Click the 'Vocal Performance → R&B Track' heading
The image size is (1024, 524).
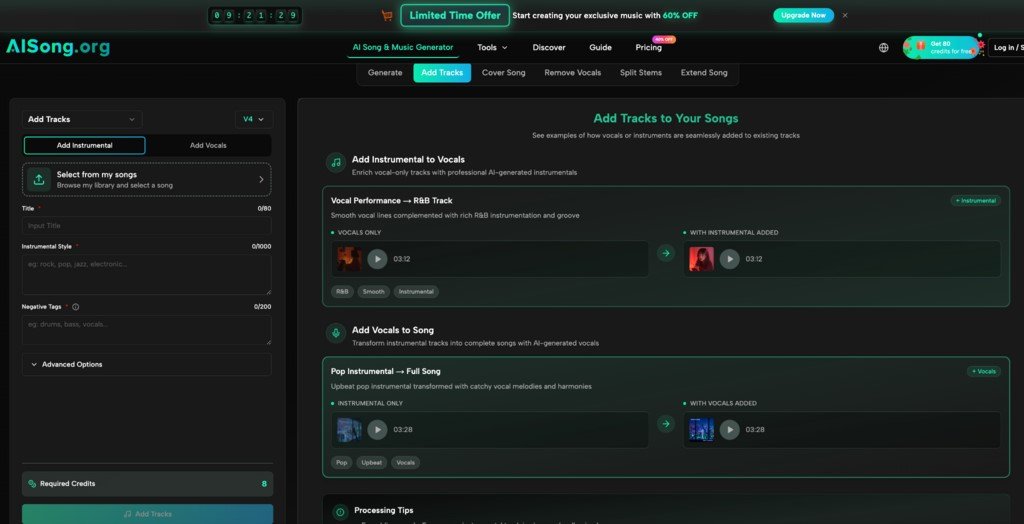(x=391, y=201)
